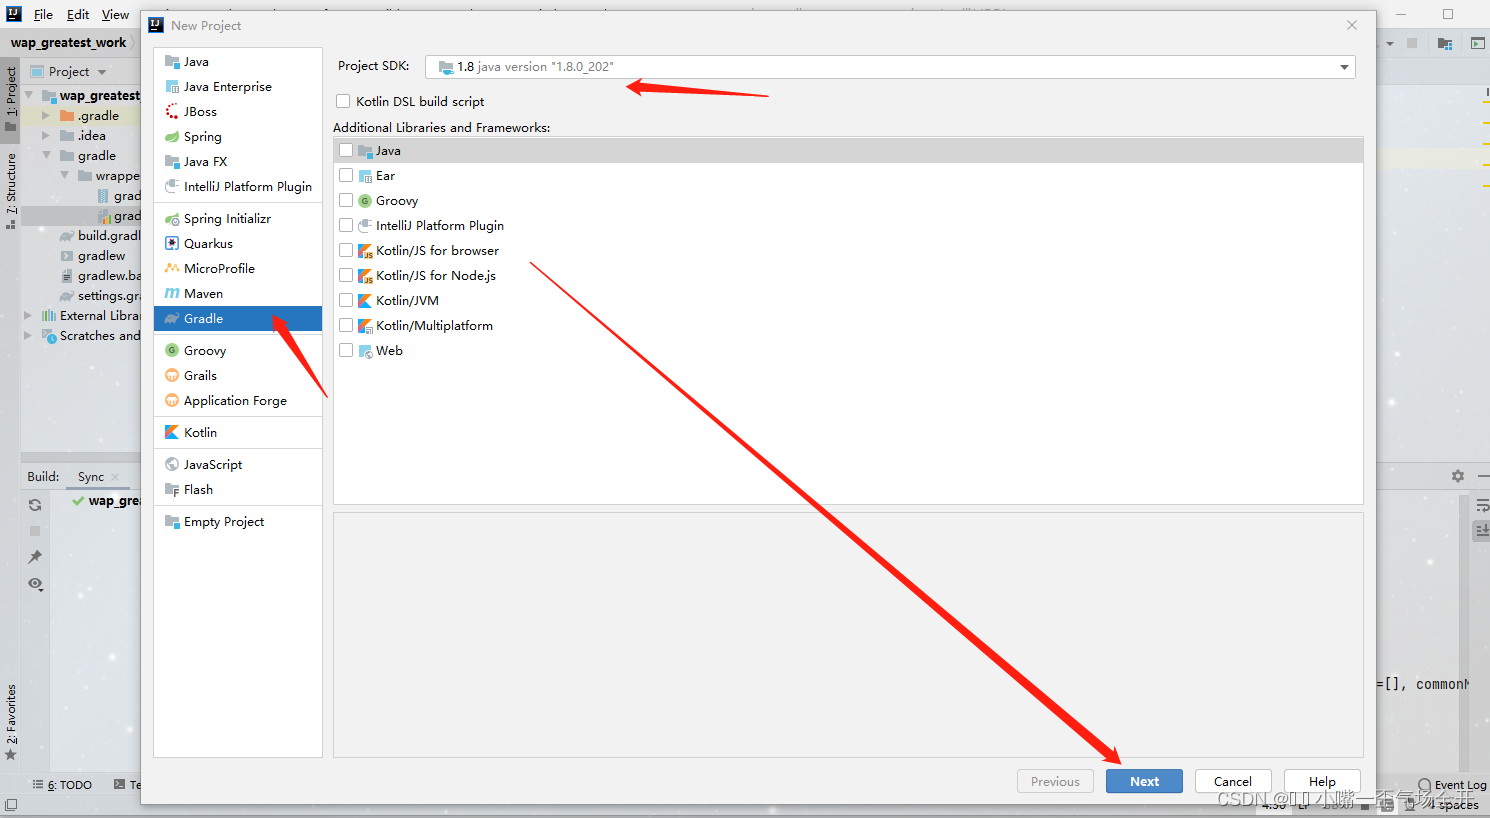Open Build panel settings gear
The height and width of the screenshot is (818, 1490).
pyautogui.click(x=1458, y=476)
